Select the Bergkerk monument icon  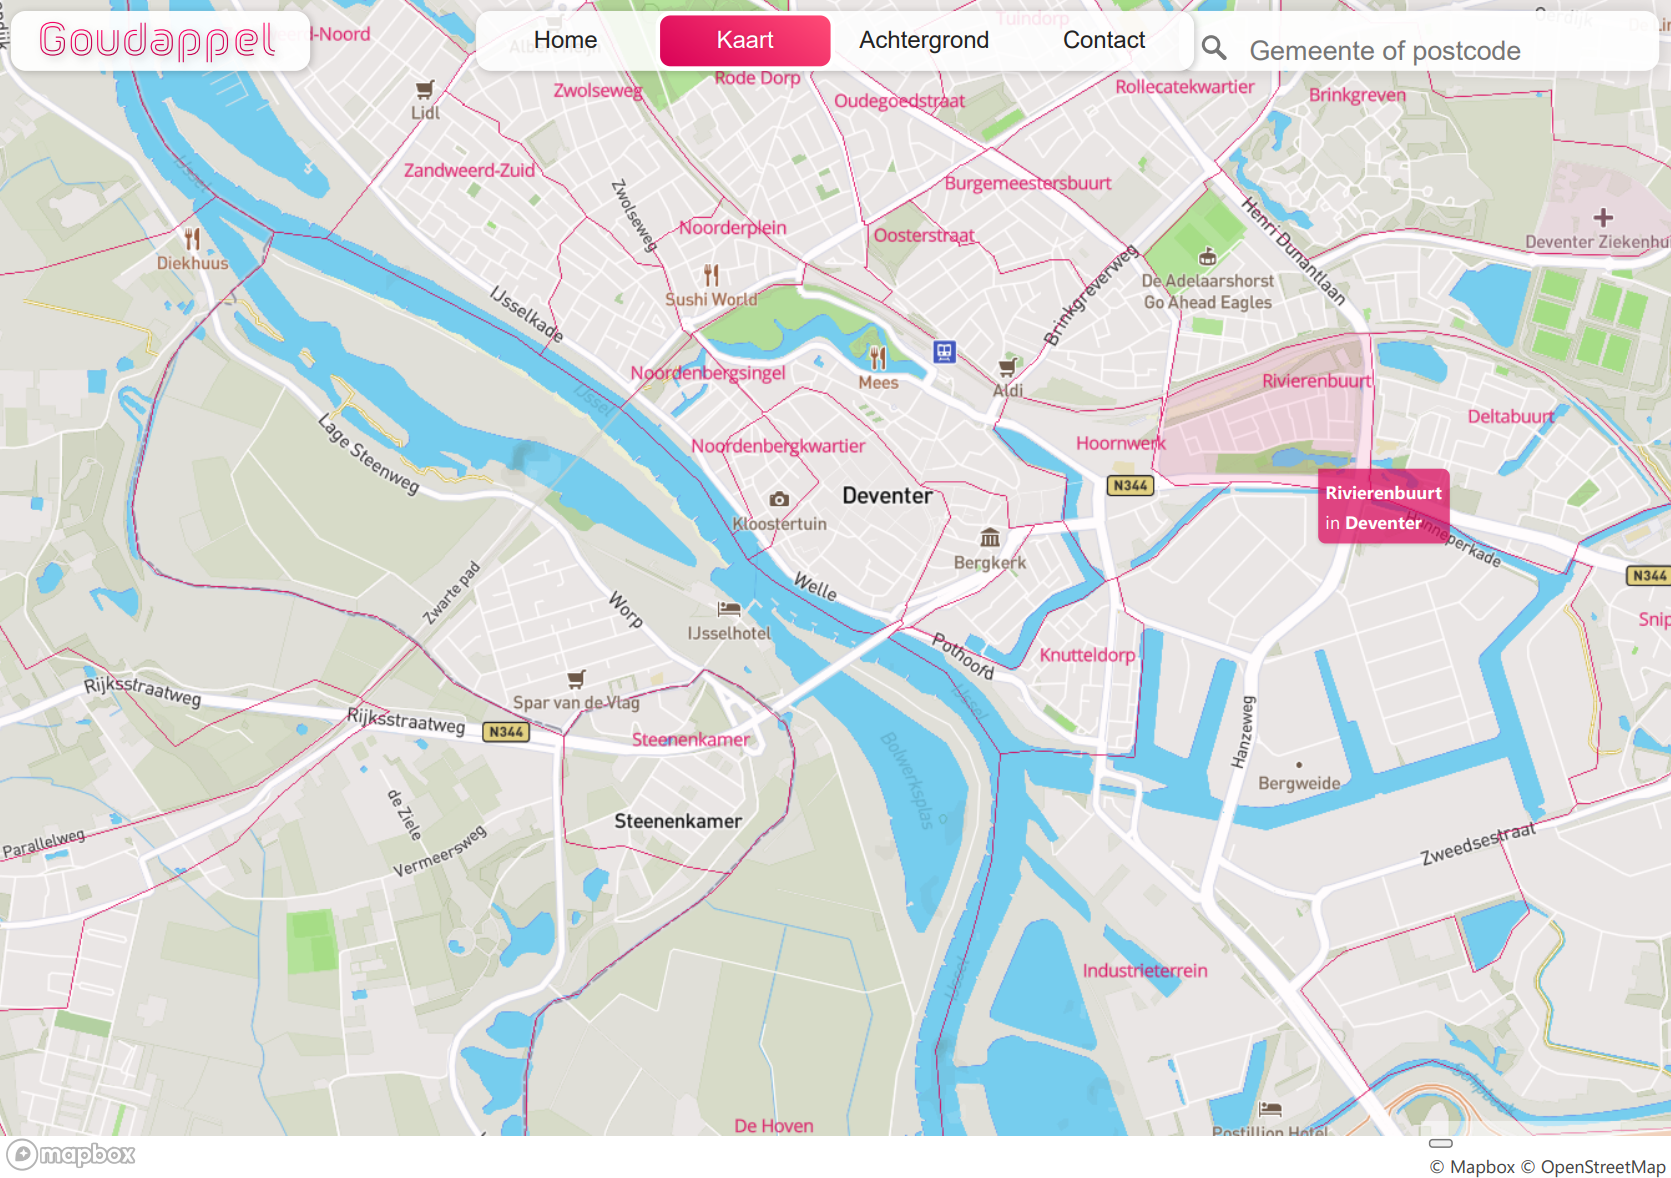click(x=989, y=538)
